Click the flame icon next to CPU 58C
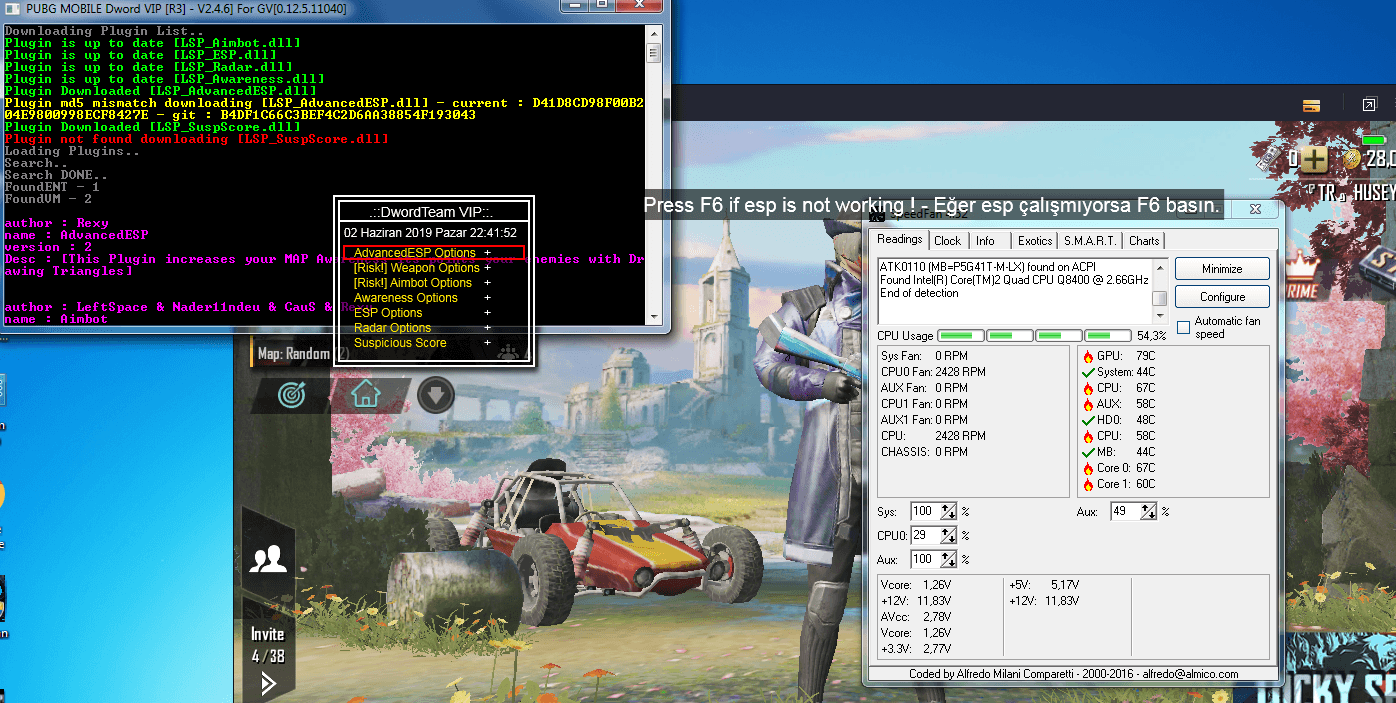The height and width of the screenshot is (703, 1396). coord(1088,436)
